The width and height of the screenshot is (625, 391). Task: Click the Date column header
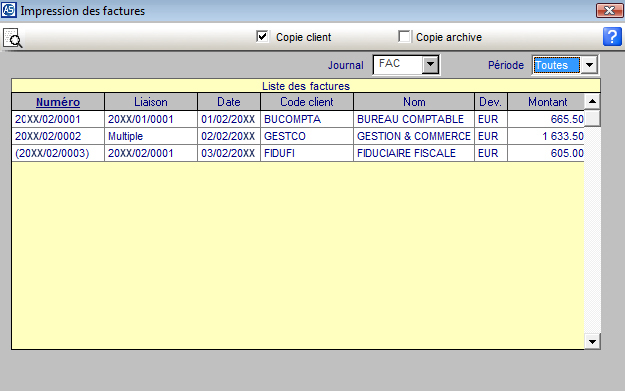[x=229, y=102]
